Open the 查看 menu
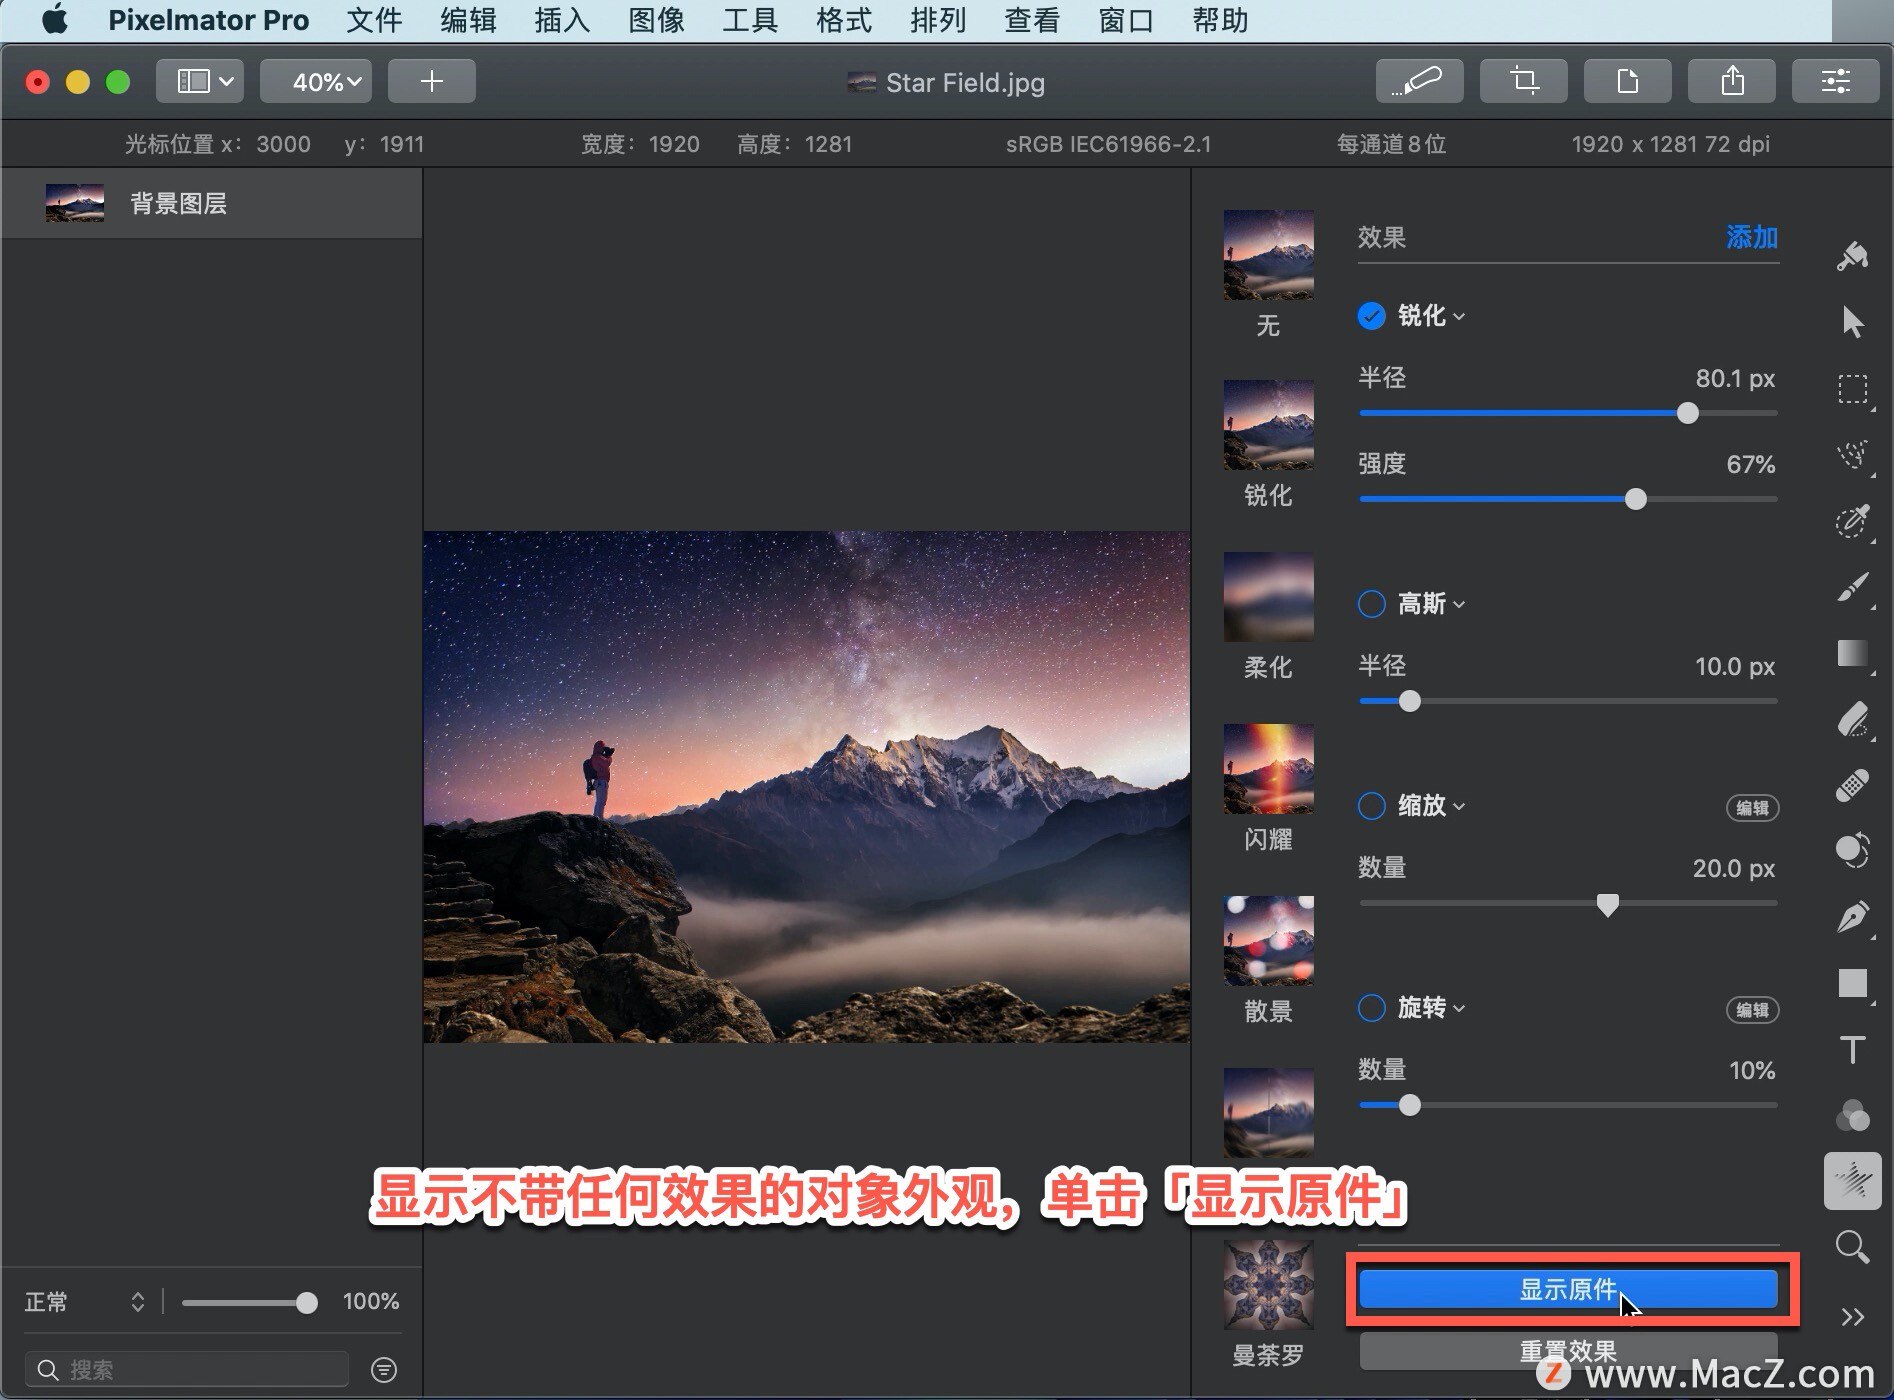 tap(1032, 20)
